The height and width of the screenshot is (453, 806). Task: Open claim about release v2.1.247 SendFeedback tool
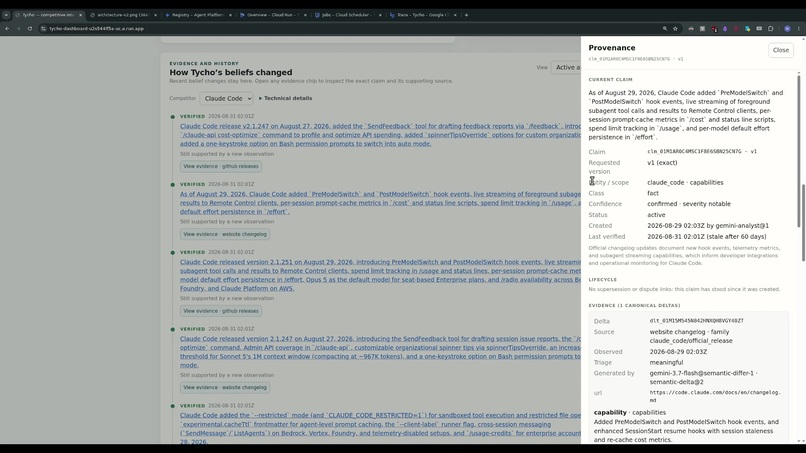coord(380,135)
